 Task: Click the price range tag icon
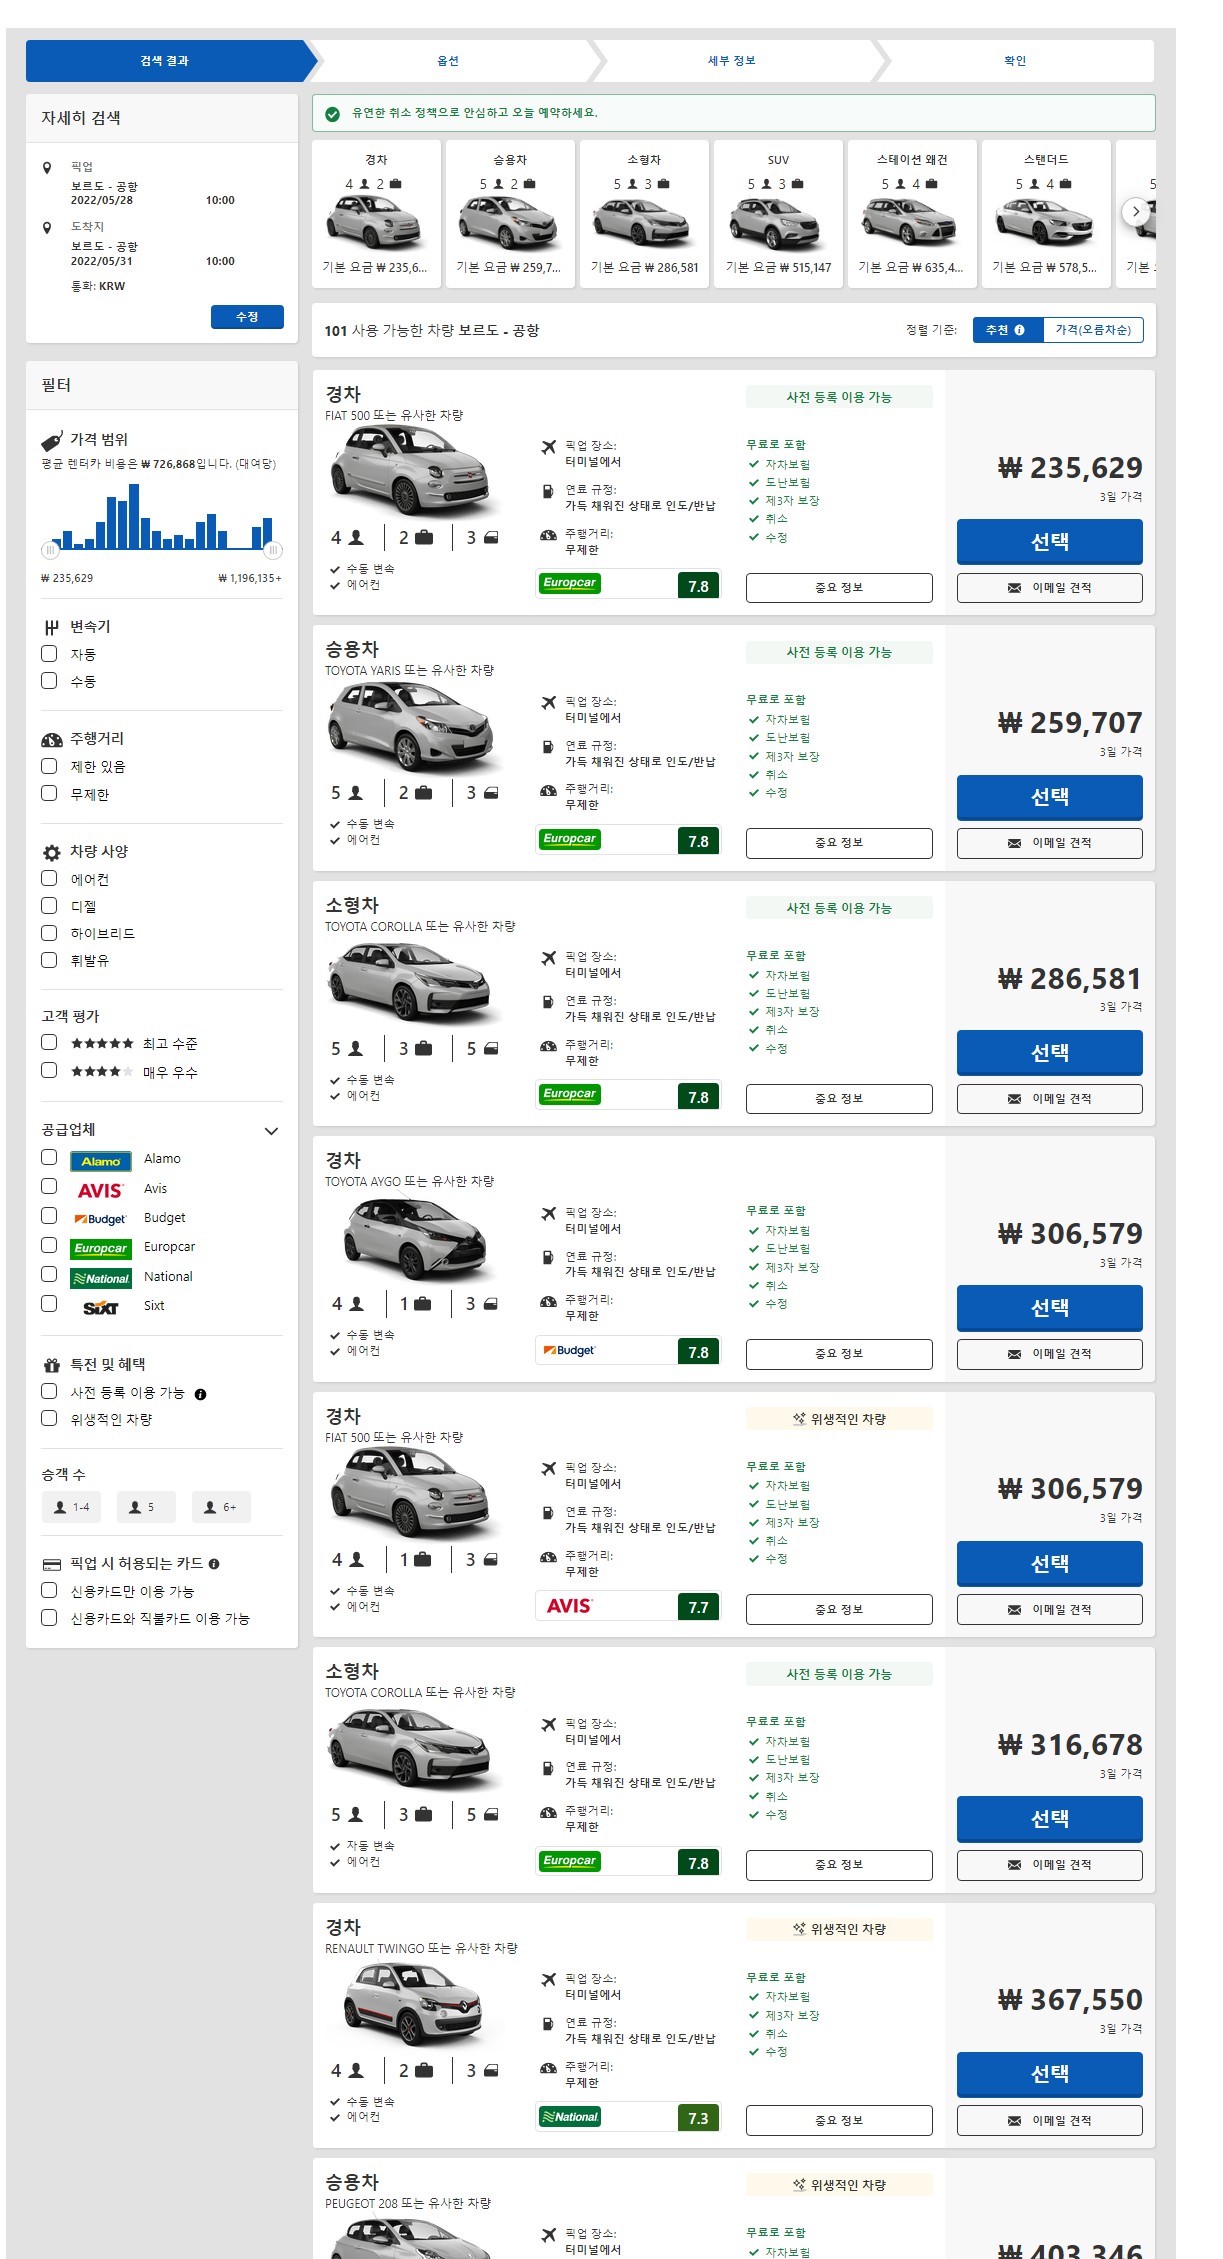click(x=52, y=440)
